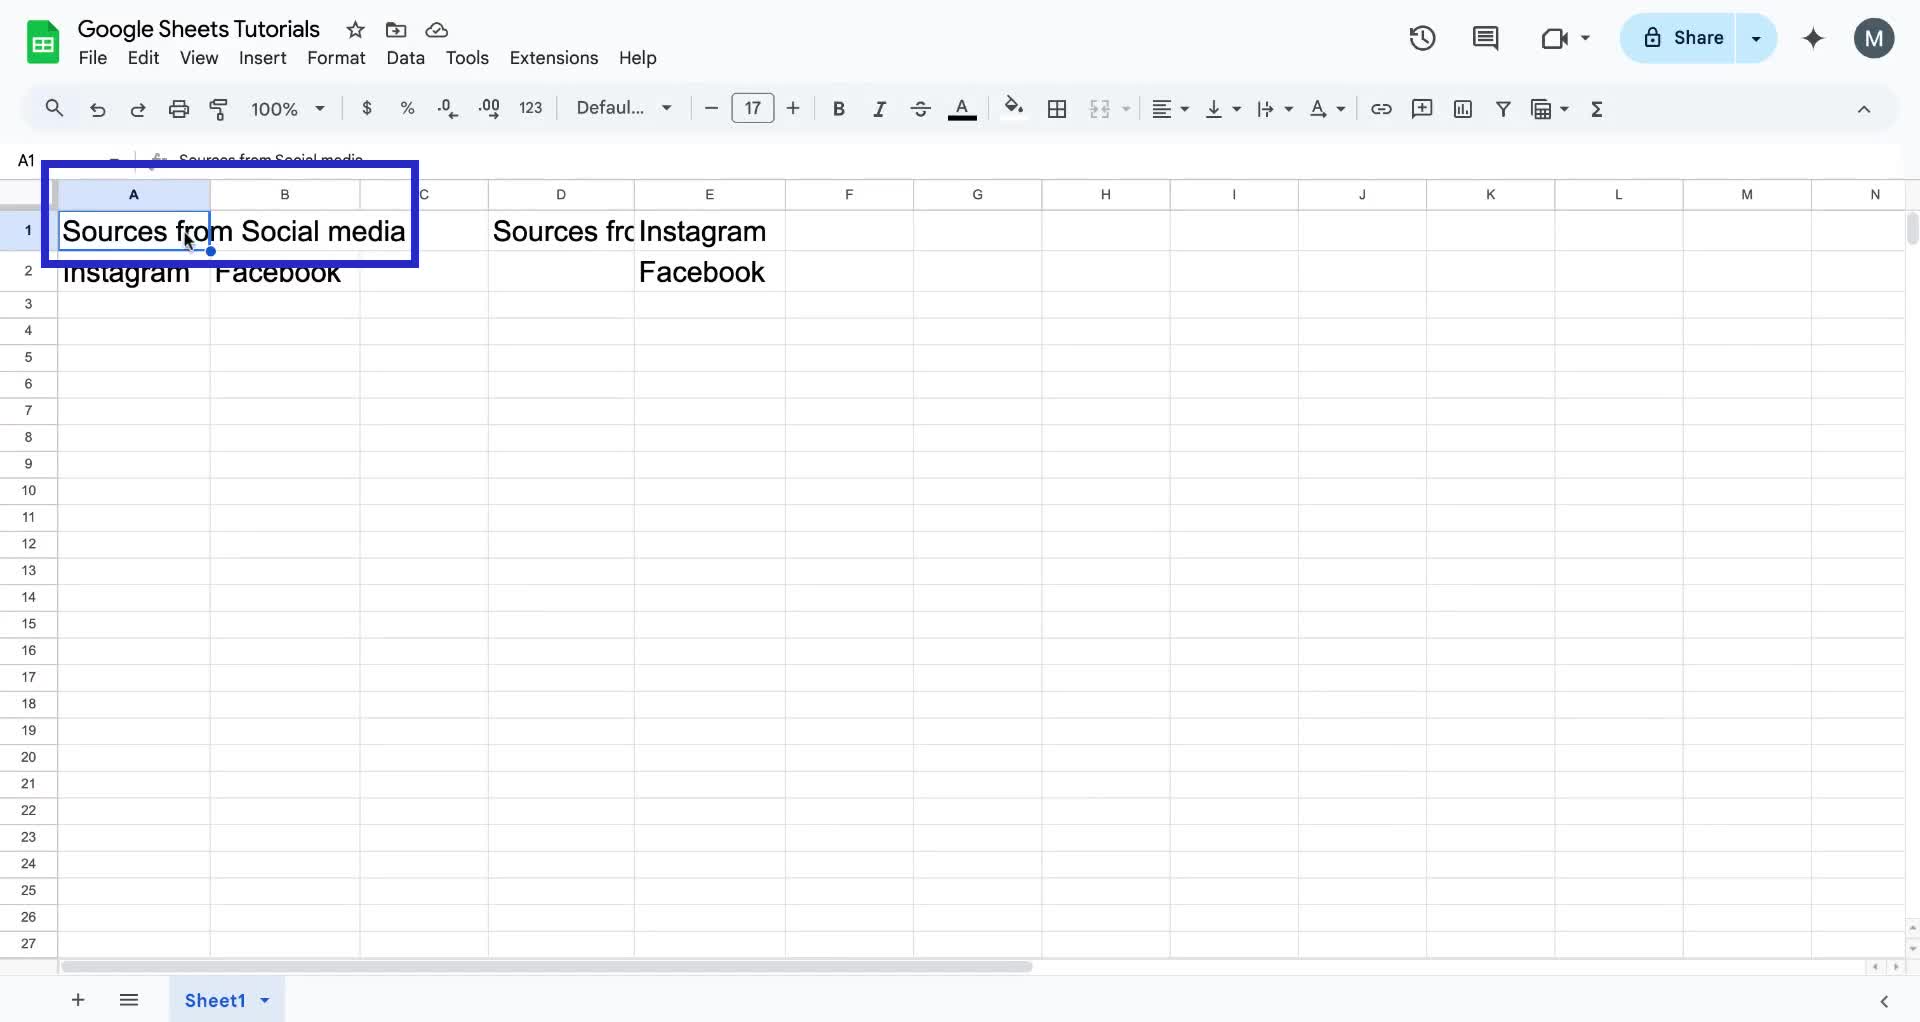Insert a link
This screenshot has width=1920, height=1022.
pyautogui.click(x=1382, y=108)
